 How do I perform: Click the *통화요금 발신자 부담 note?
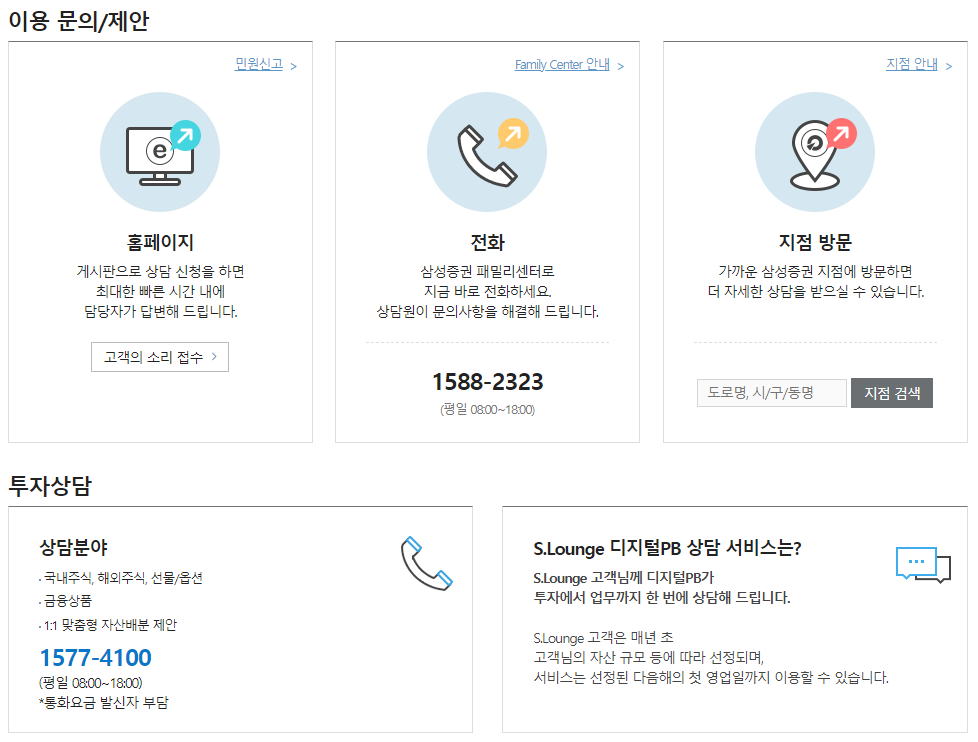click(104, 703)
